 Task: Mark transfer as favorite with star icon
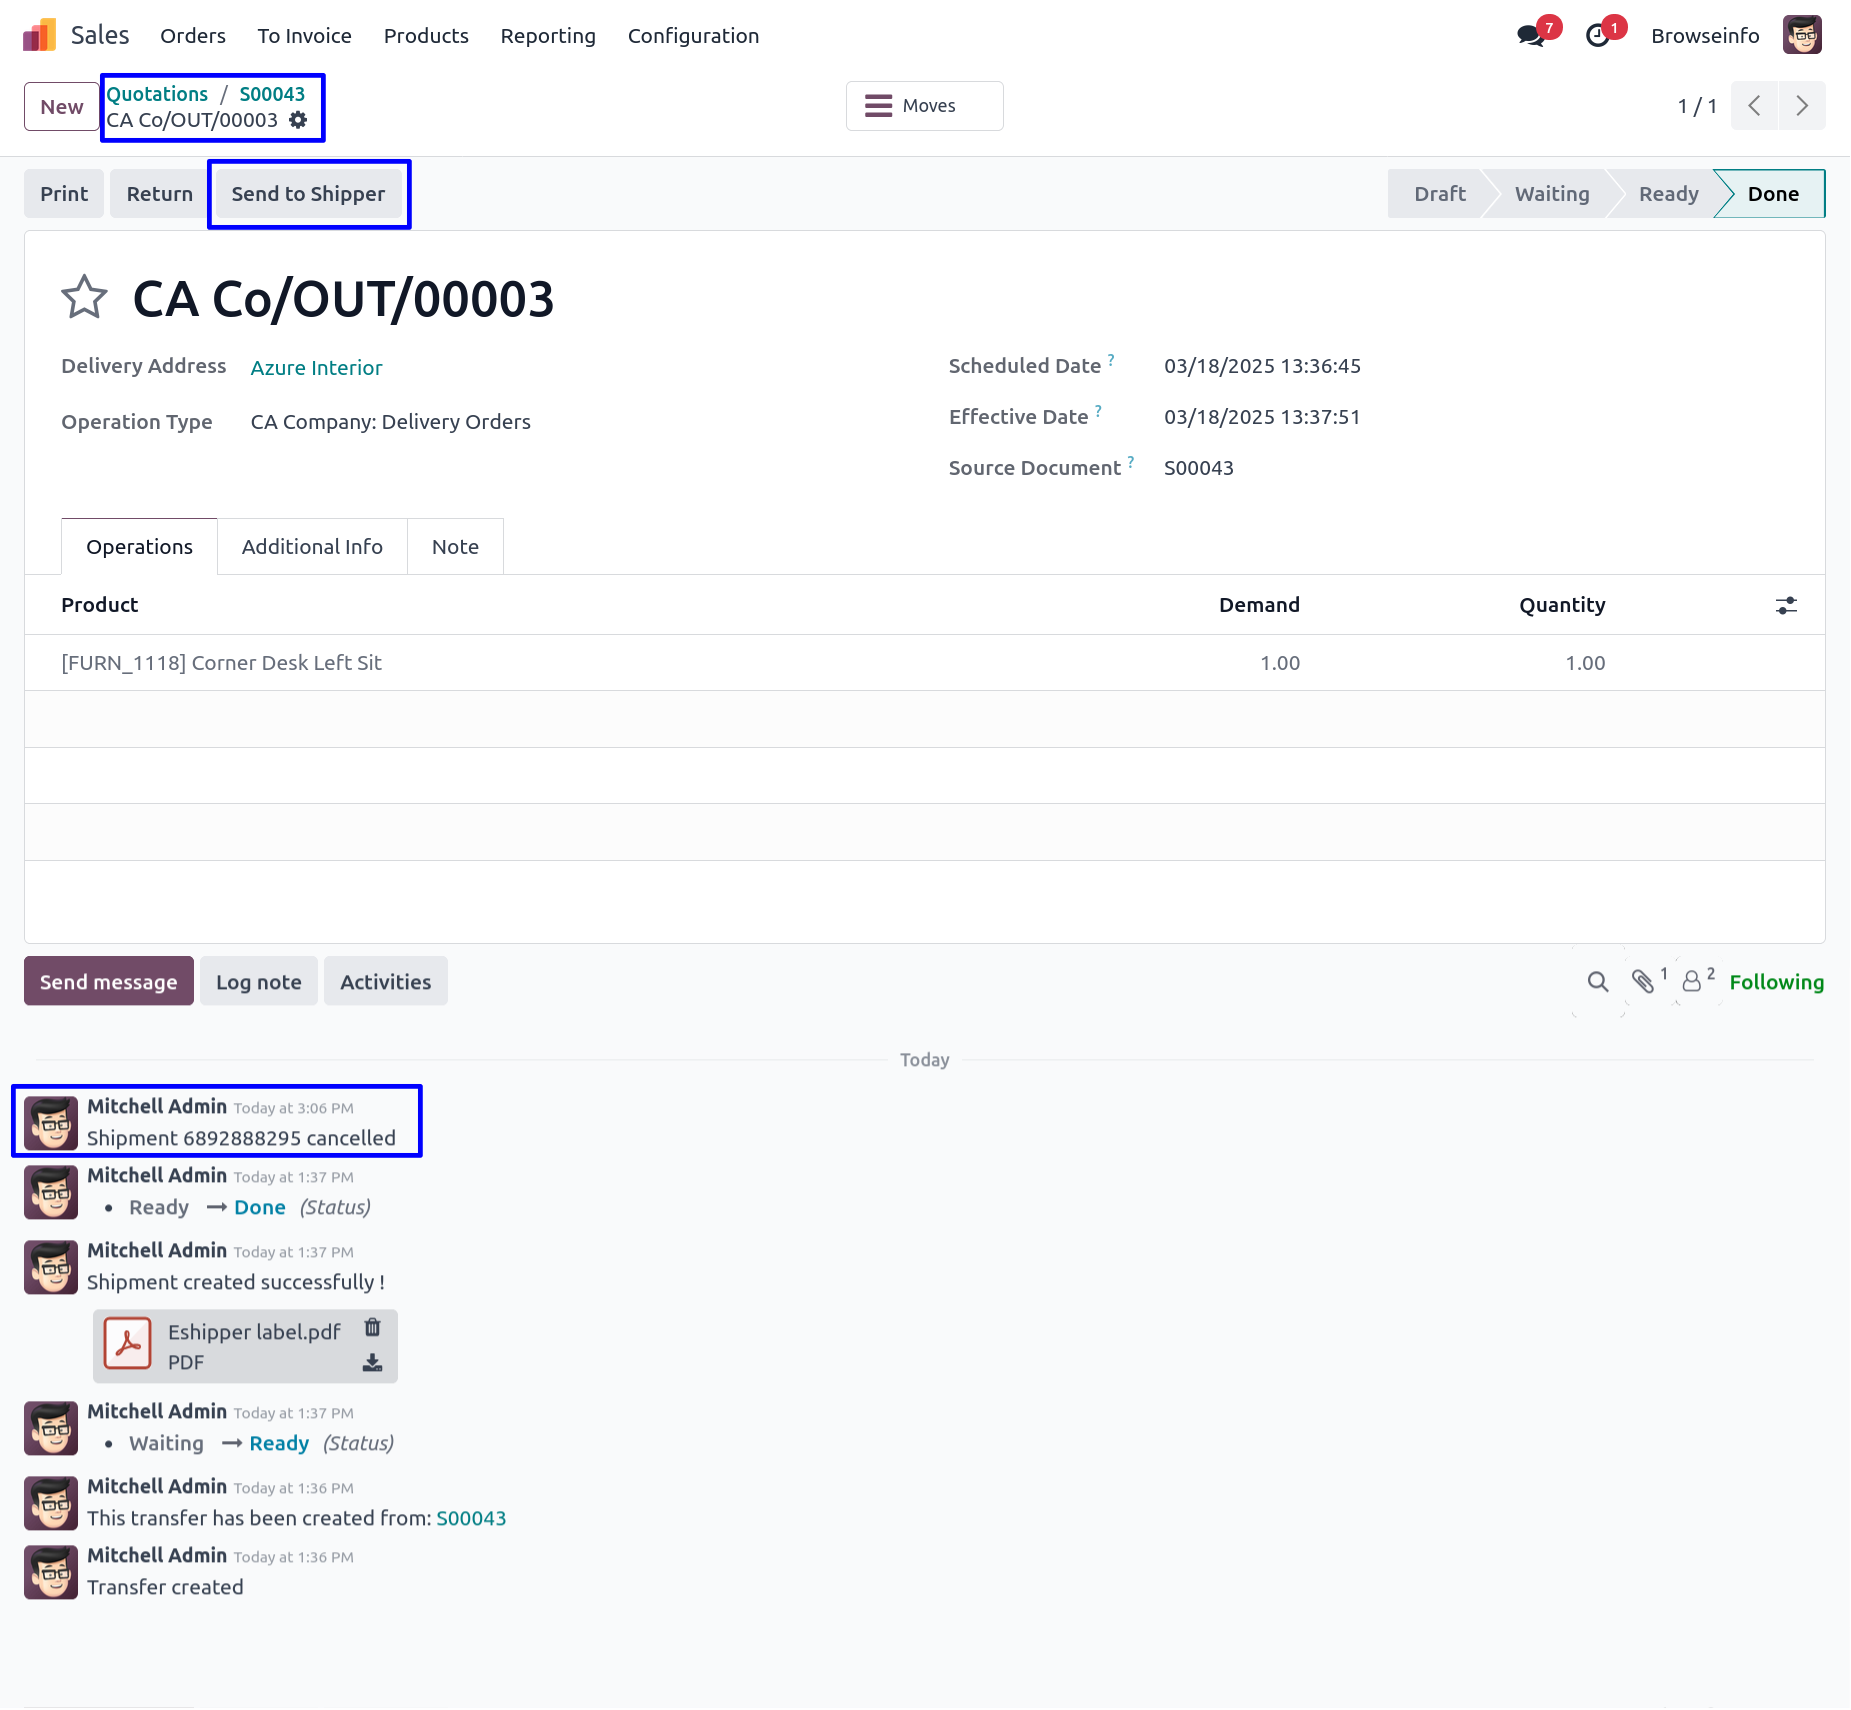click(84, 298)
